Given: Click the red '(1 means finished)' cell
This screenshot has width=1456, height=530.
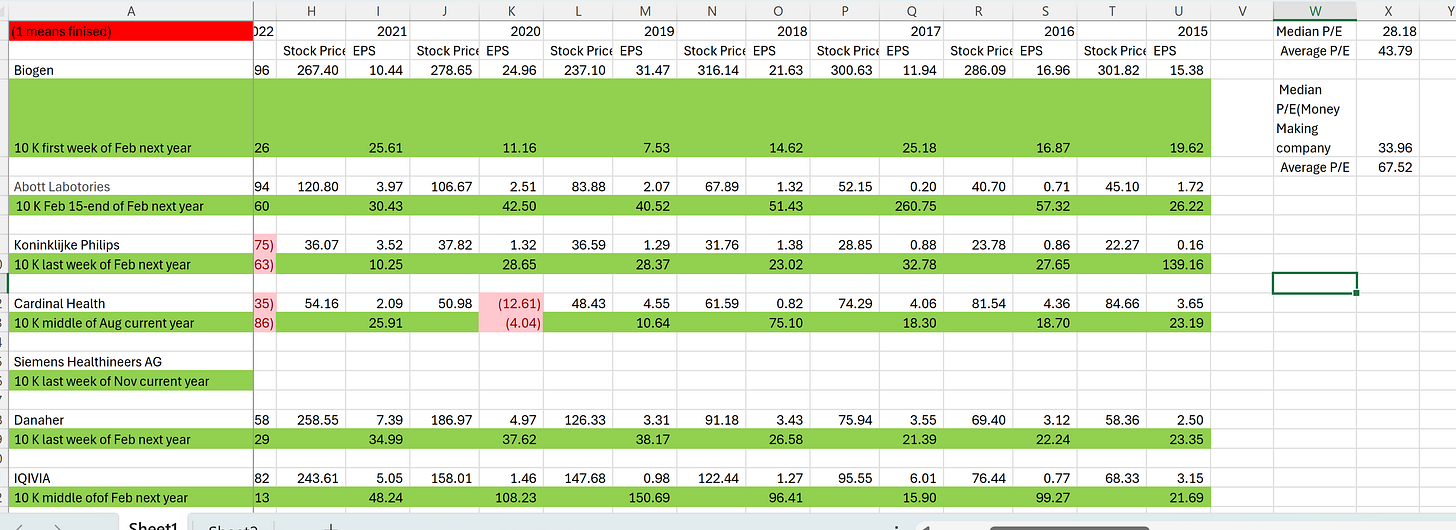Looking at the screenshot, I should [x=133, y=31].
